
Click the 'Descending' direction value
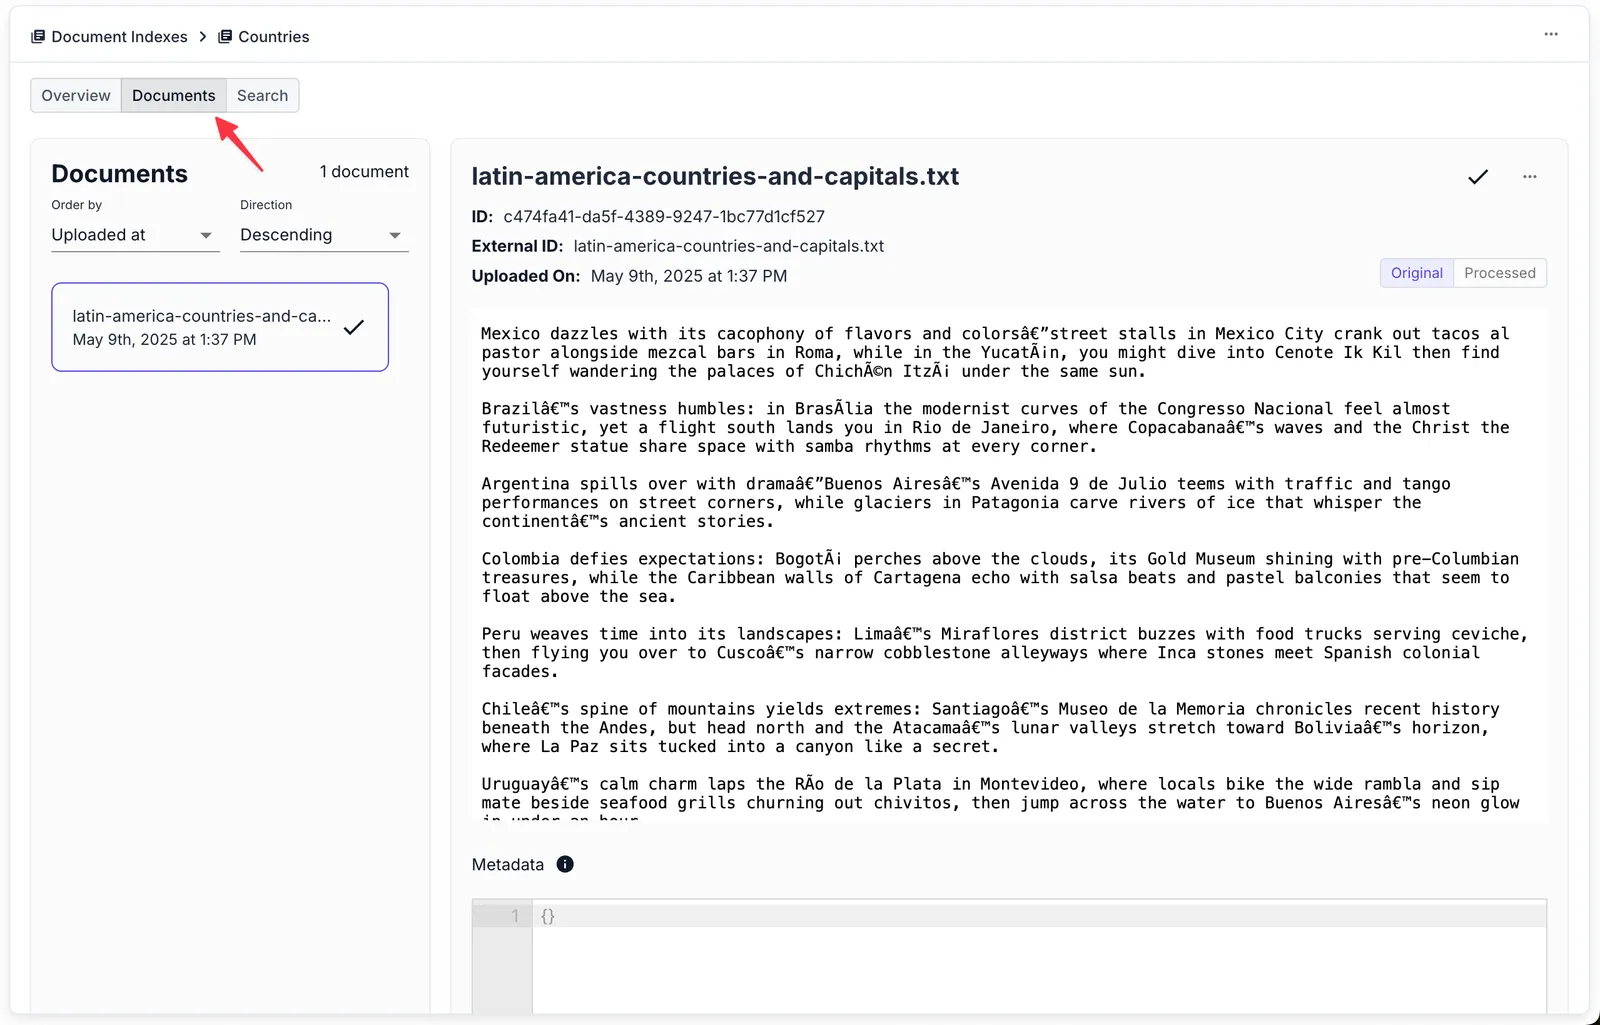286,235
